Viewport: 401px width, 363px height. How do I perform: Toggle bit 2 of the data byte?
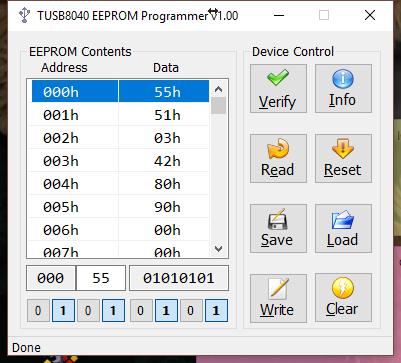click(x=166, y=311)
